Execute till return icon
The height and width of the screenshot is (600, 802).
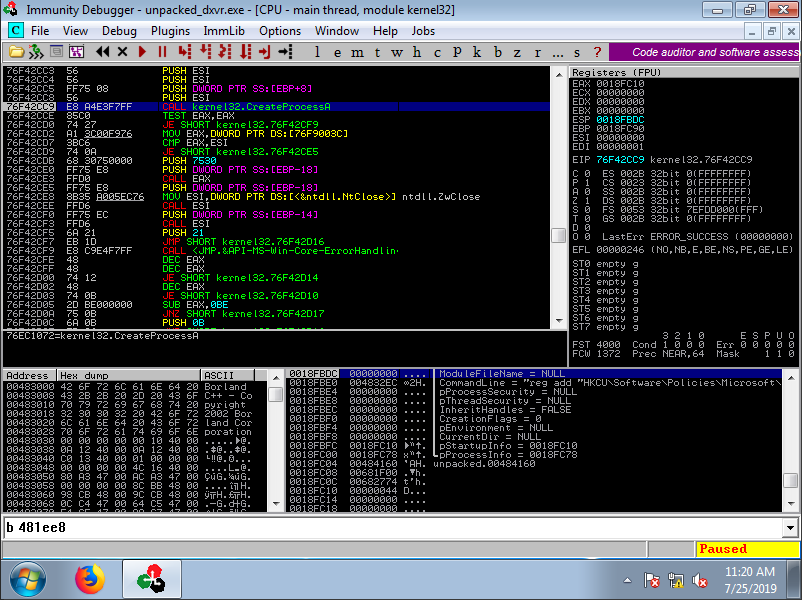[x=265, y=52]
